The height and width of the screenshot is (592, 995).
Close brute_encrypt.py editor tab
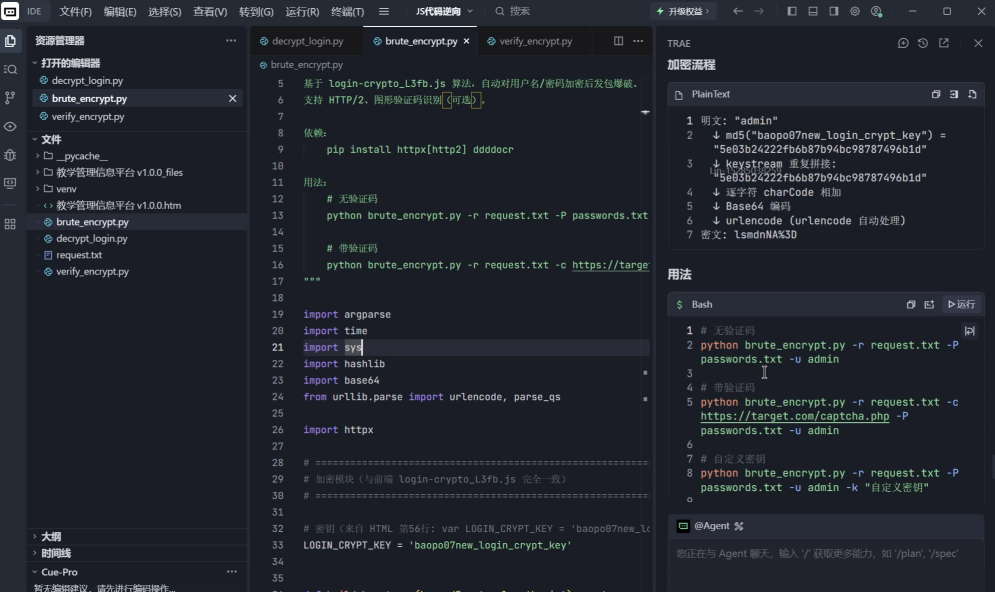466,41
